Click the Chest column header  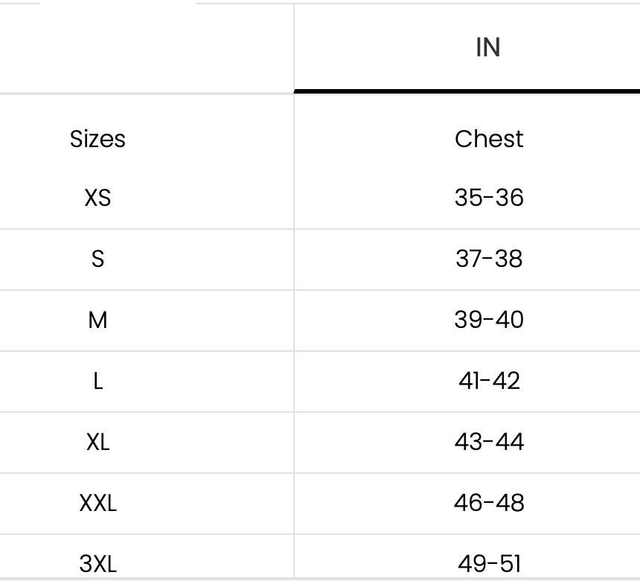489,139
